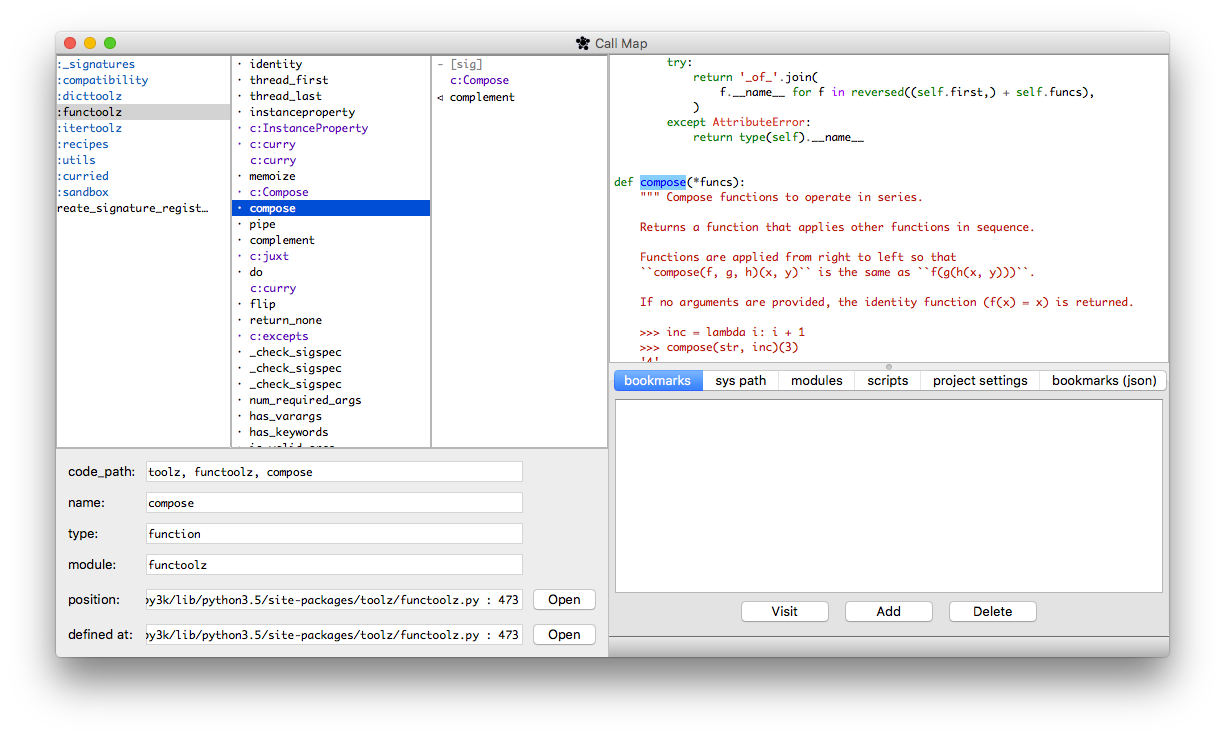
Task: Select c:Compose in the middle column
Action: point(331,192)
